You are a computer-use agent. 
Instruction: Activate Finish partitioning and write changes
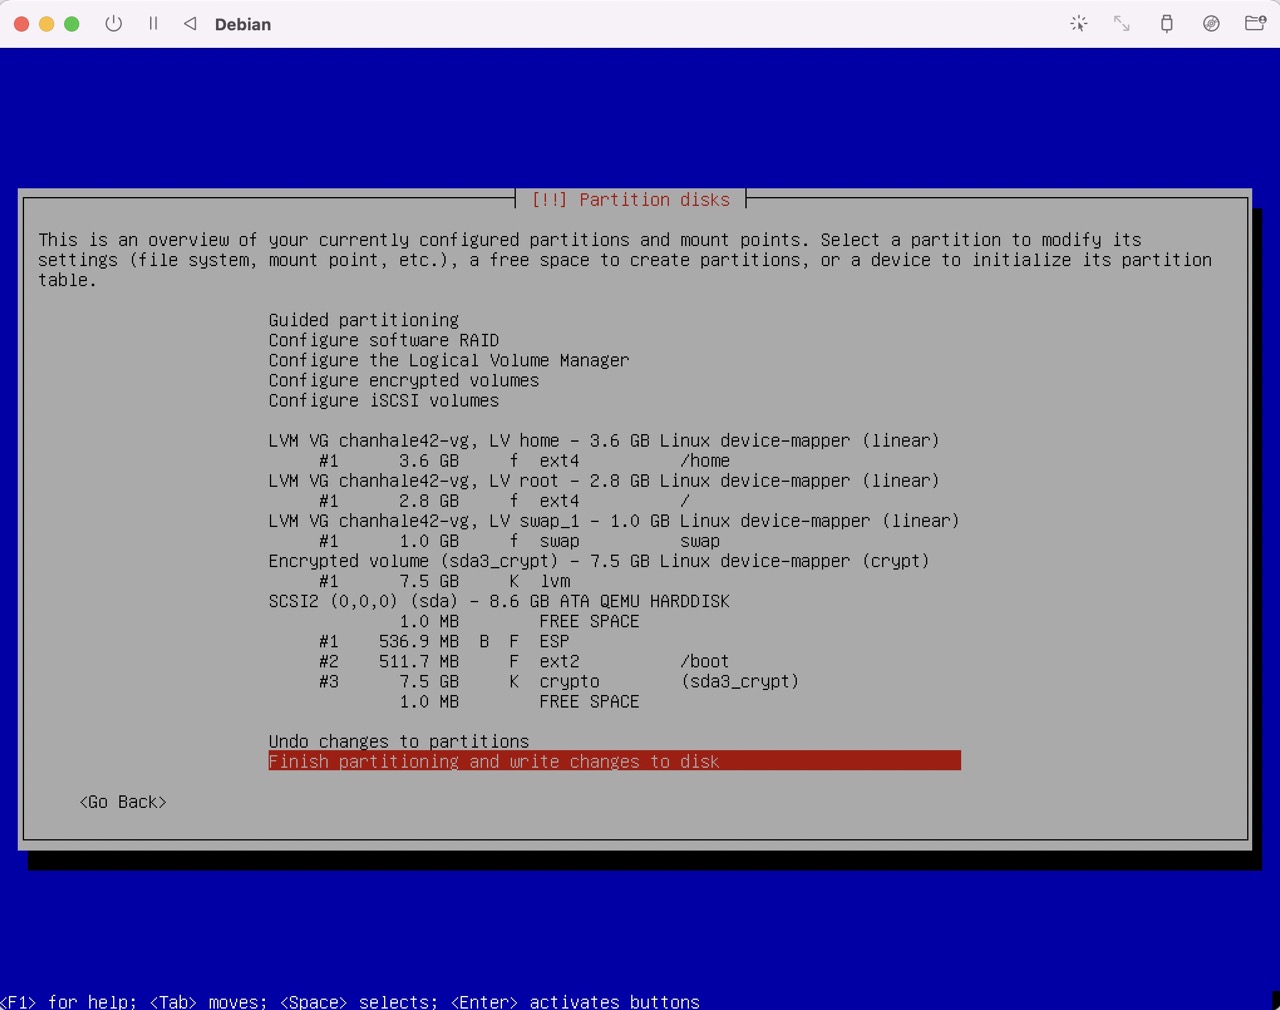(x=614, y=761)
